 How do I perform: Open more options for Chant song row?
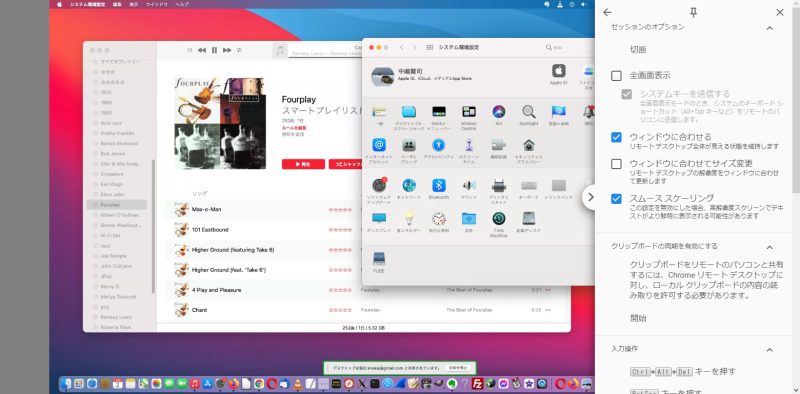click(548, 310)
